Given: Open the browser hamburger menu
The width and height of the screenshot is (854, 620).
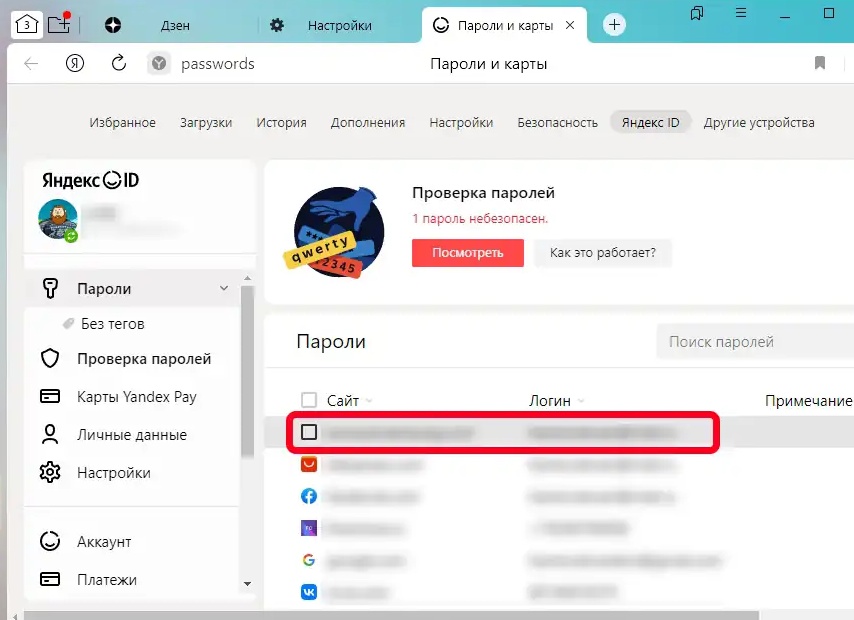Looking at the screenshot, I should 741,12.
